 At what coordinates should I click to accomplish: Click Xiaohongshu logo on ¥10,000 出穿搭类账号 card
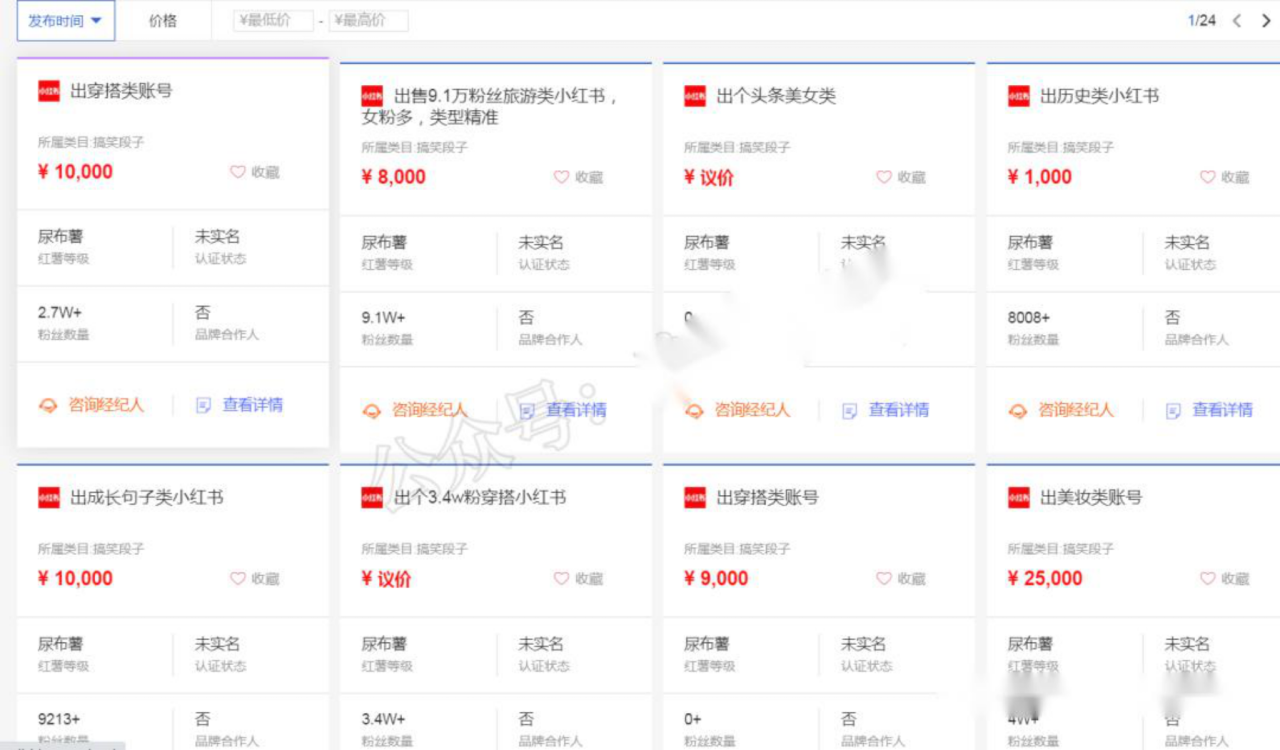pyautogui.click(x=49, y=91)
